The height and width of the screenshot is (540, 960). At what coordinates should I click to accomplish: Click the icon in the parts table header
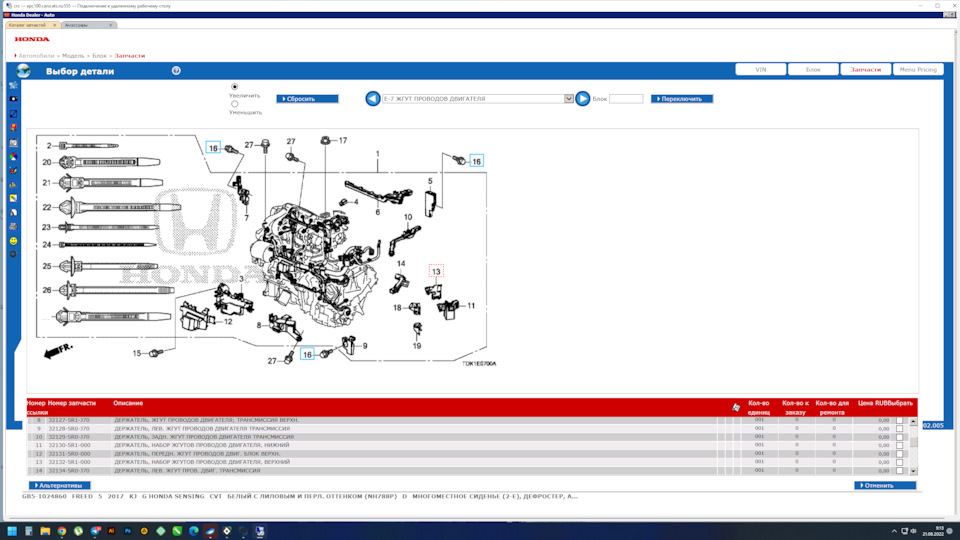[x=736, y=407]
